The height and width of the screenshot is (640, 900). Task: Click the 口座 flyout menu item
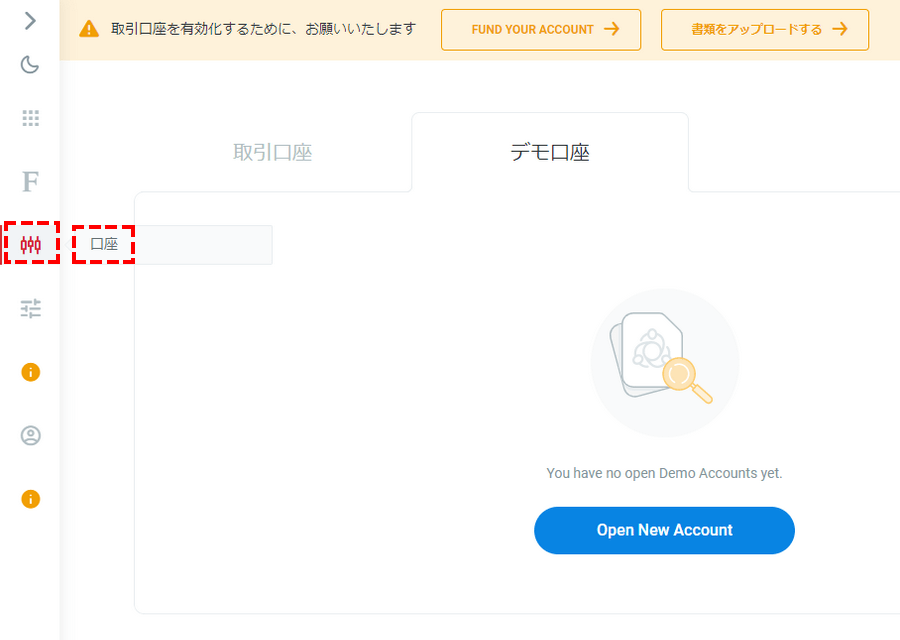click(x=173, y=245)
